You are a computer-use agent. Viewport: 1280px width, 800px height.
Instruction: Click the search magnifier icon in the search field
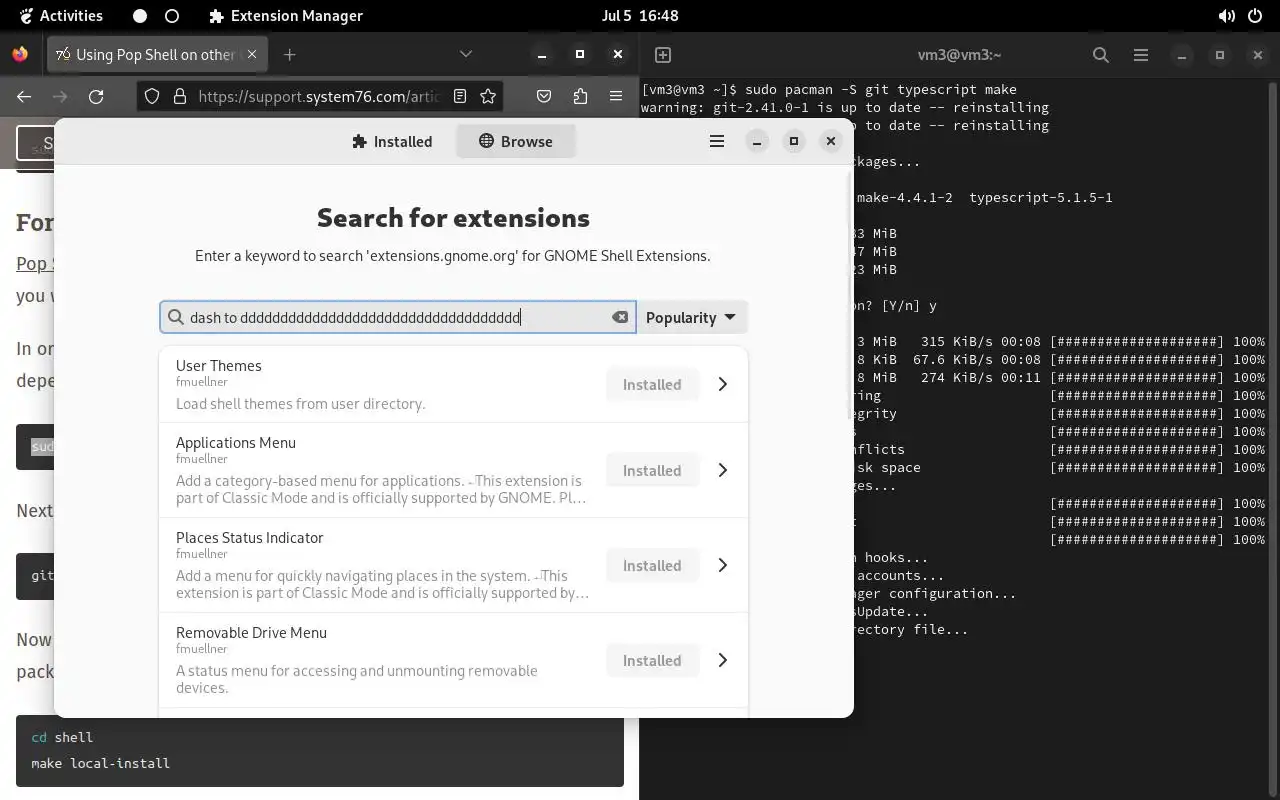pyautogui.click(x=176, y=317)
